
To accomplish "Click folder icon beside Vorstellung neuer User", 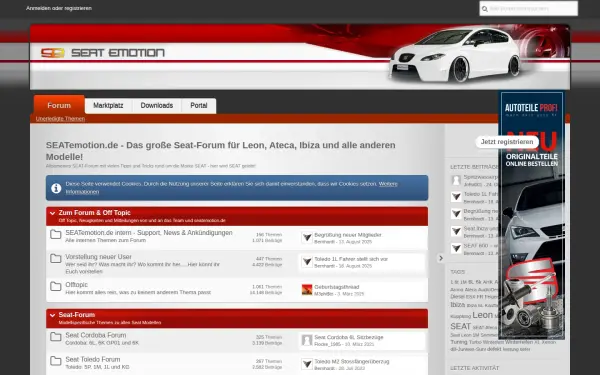I will click(x=55, y=258).
